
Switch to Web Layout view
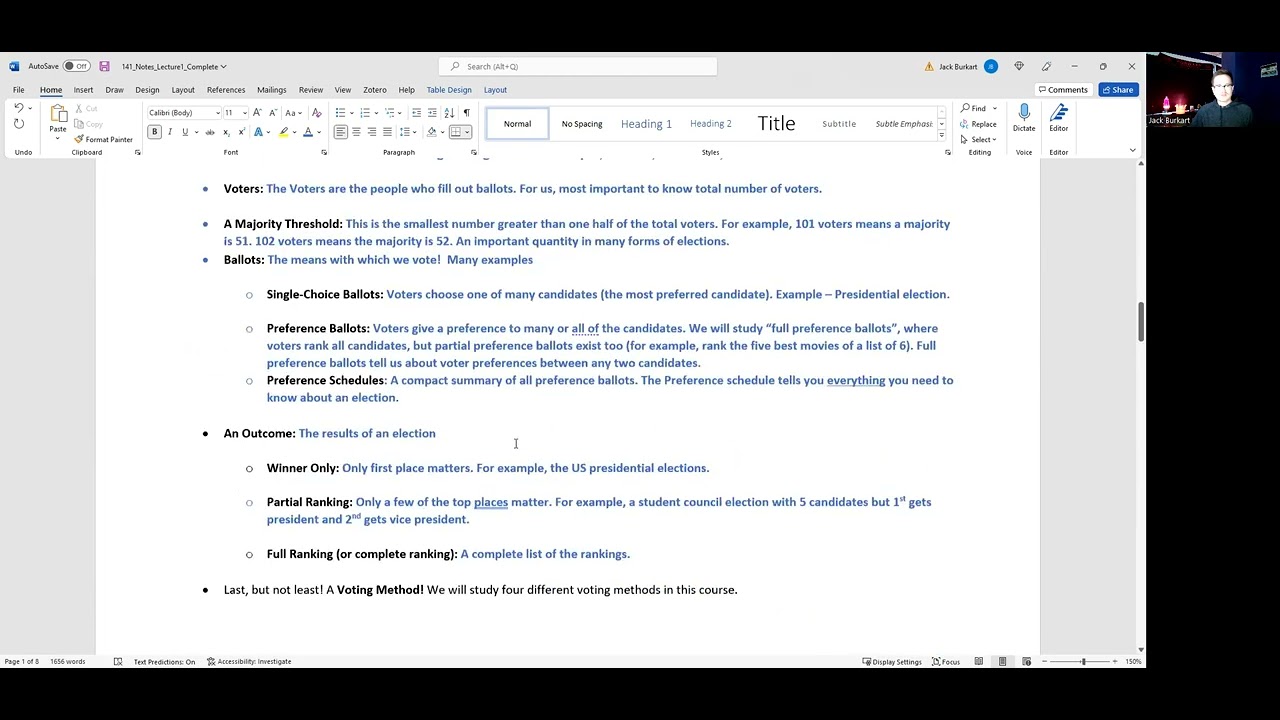coord(1025,661)
